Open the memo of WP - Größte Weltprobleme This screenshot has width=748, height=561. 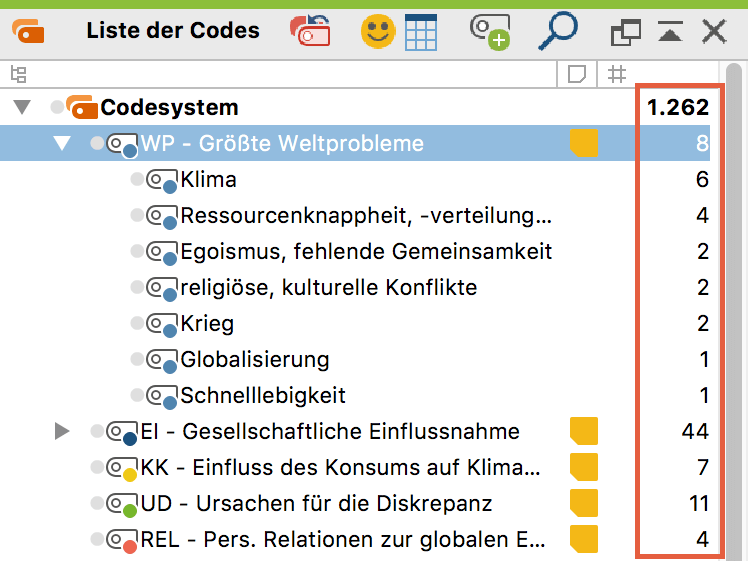pos(584,143)
